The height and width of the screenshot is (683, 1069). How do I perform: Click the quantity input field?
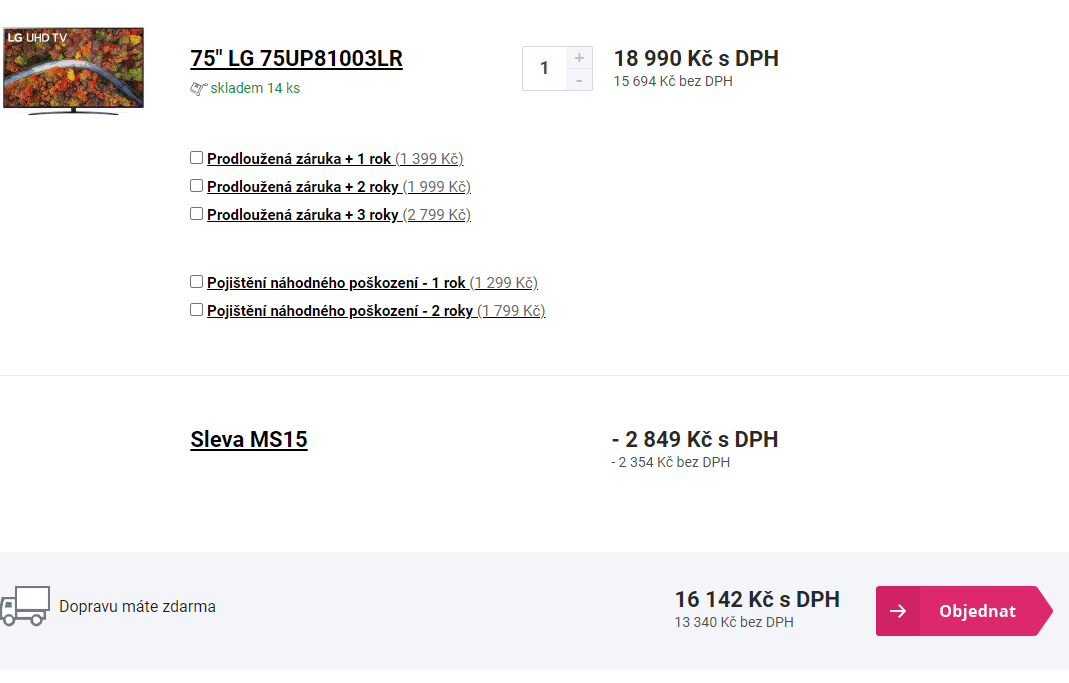(x=545, y=68)
